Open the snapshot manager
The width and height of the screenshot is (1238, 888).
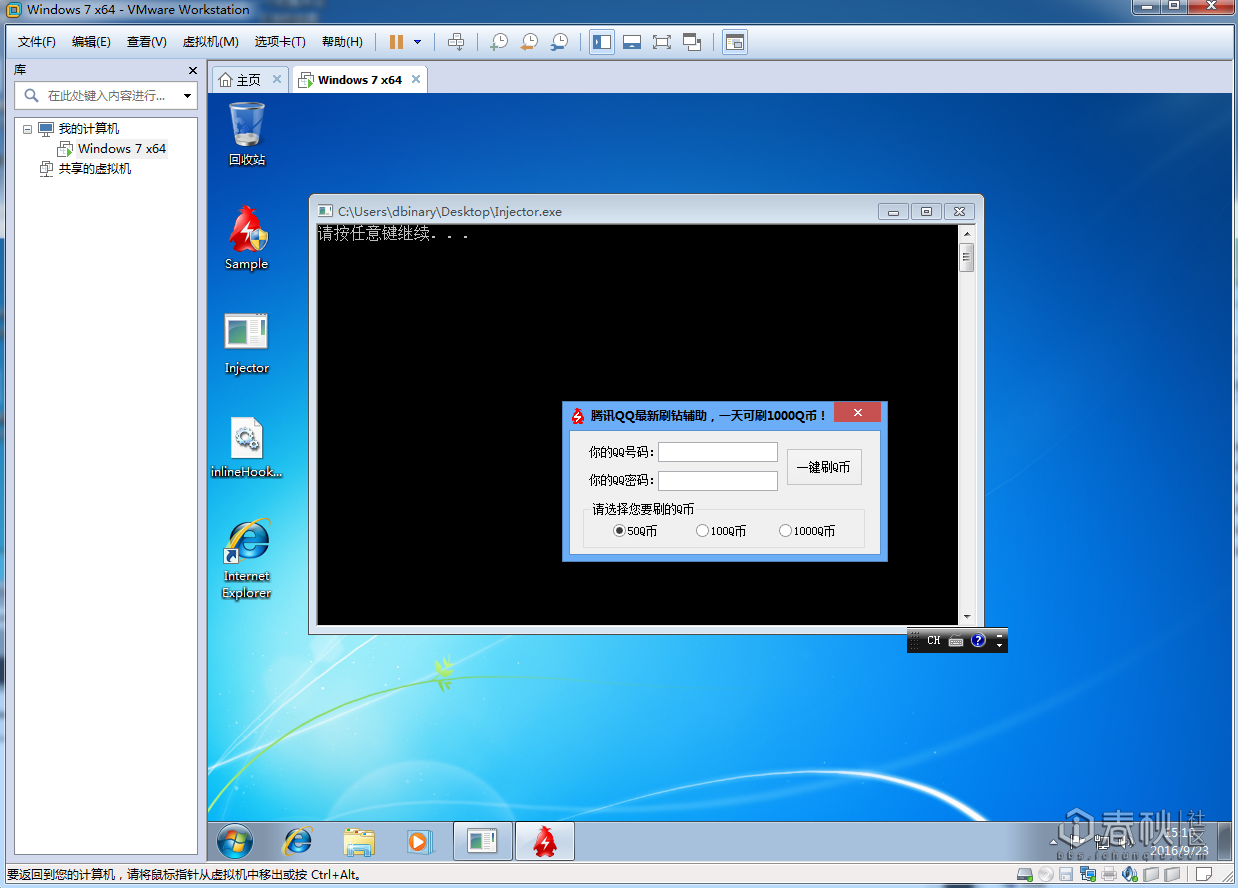pos(560,42)
